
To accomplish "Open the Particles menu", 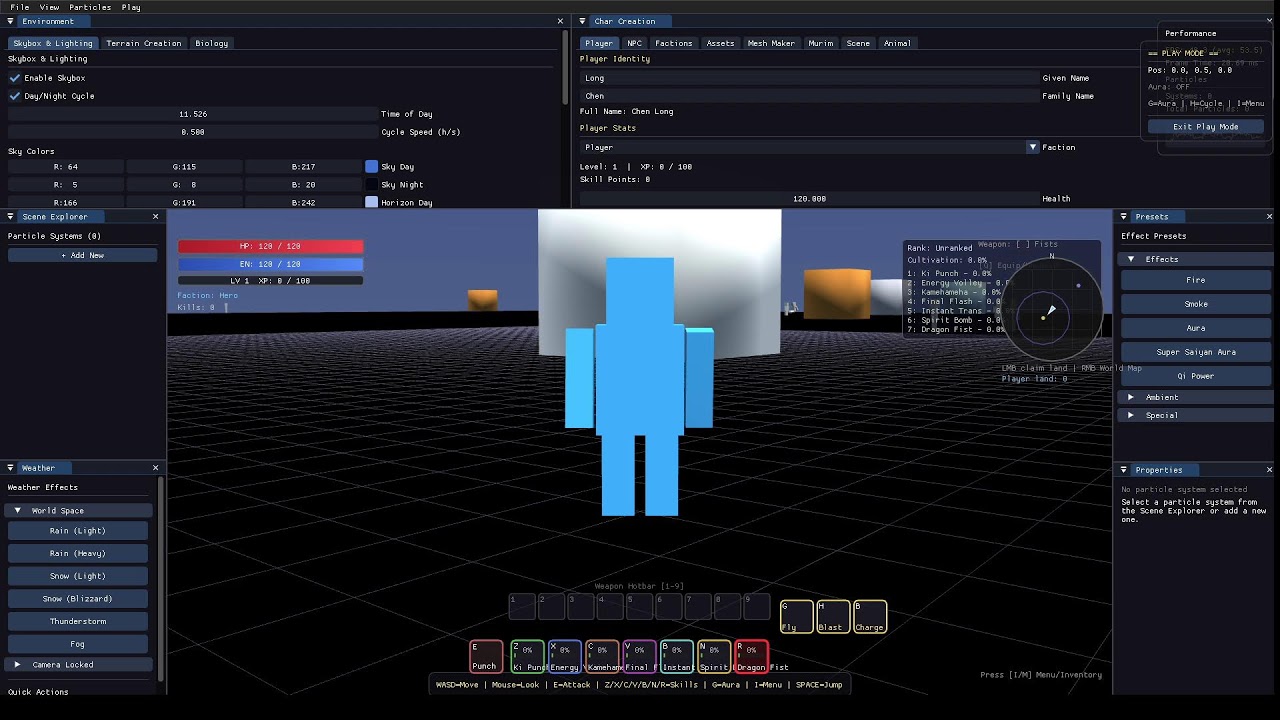I will tap(90, 7).
